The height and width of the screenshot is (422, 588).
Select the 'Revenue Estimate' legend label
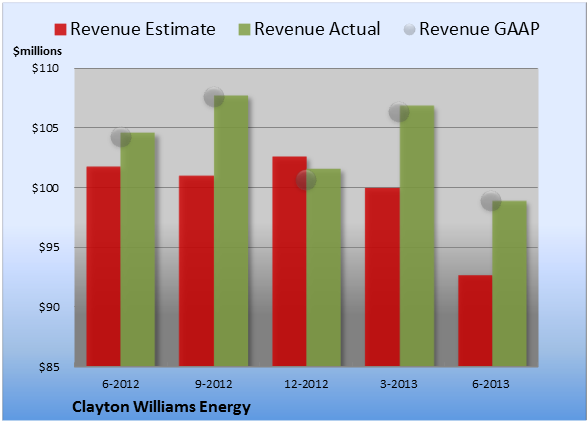click(143, 29)
